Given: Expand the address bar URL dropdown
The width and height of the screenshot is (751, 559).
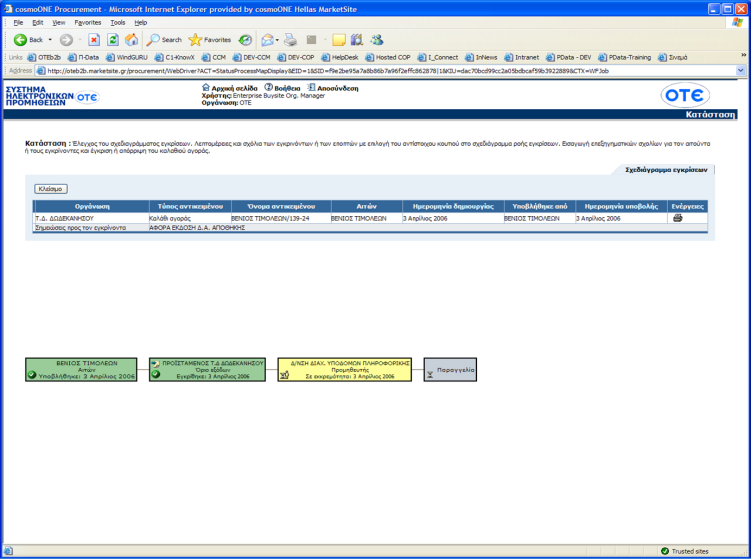Looking at the screenshot, I should pos(740,70).
